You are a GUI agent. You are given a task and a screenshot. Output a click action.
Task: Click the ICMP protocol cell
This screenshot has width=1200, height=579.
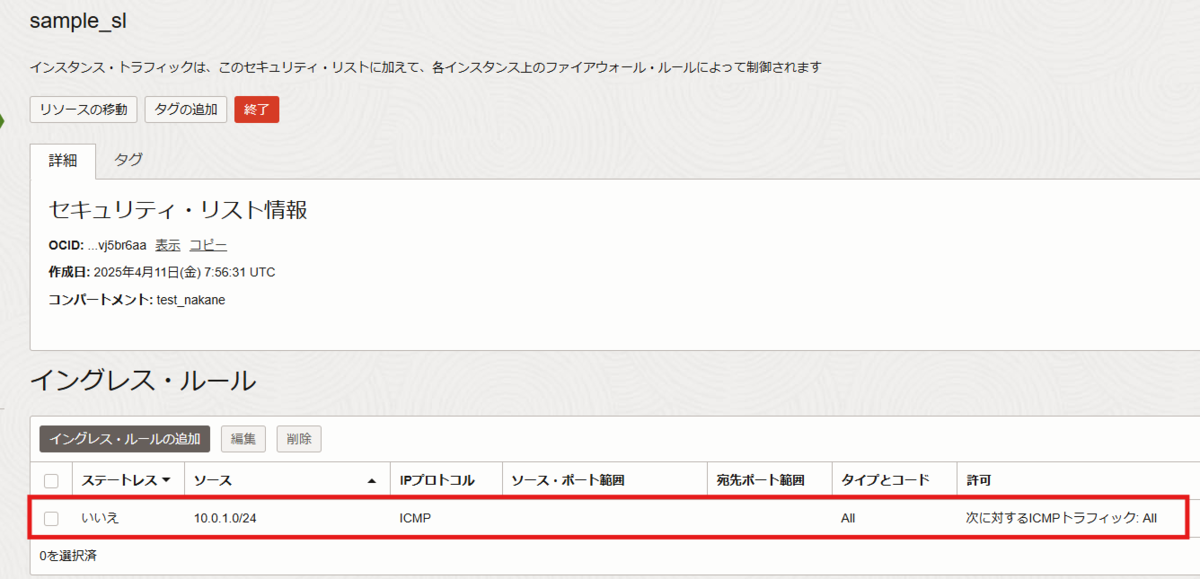click(415, 518)
